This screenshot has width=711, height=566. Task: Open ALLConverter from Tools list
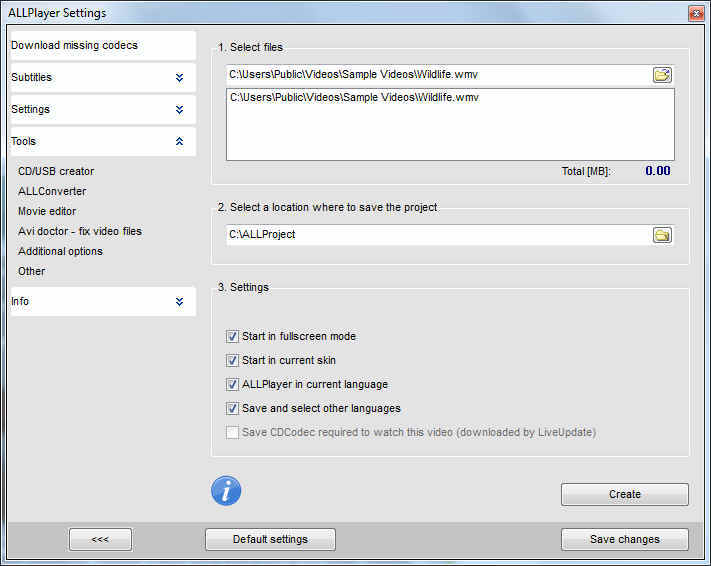pos(52,191)
